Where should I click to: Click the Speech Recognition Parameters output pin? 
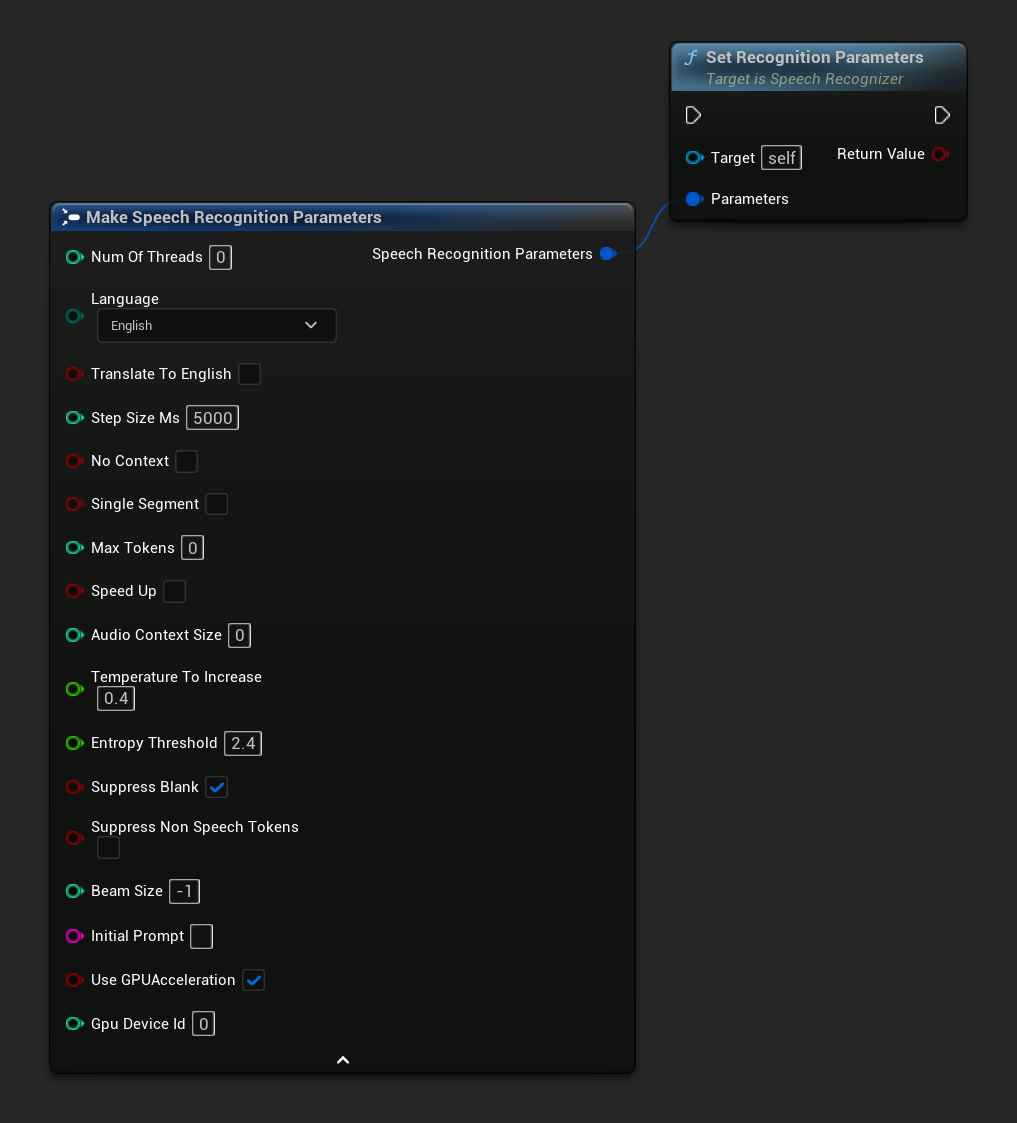click(x=607, y=254)
